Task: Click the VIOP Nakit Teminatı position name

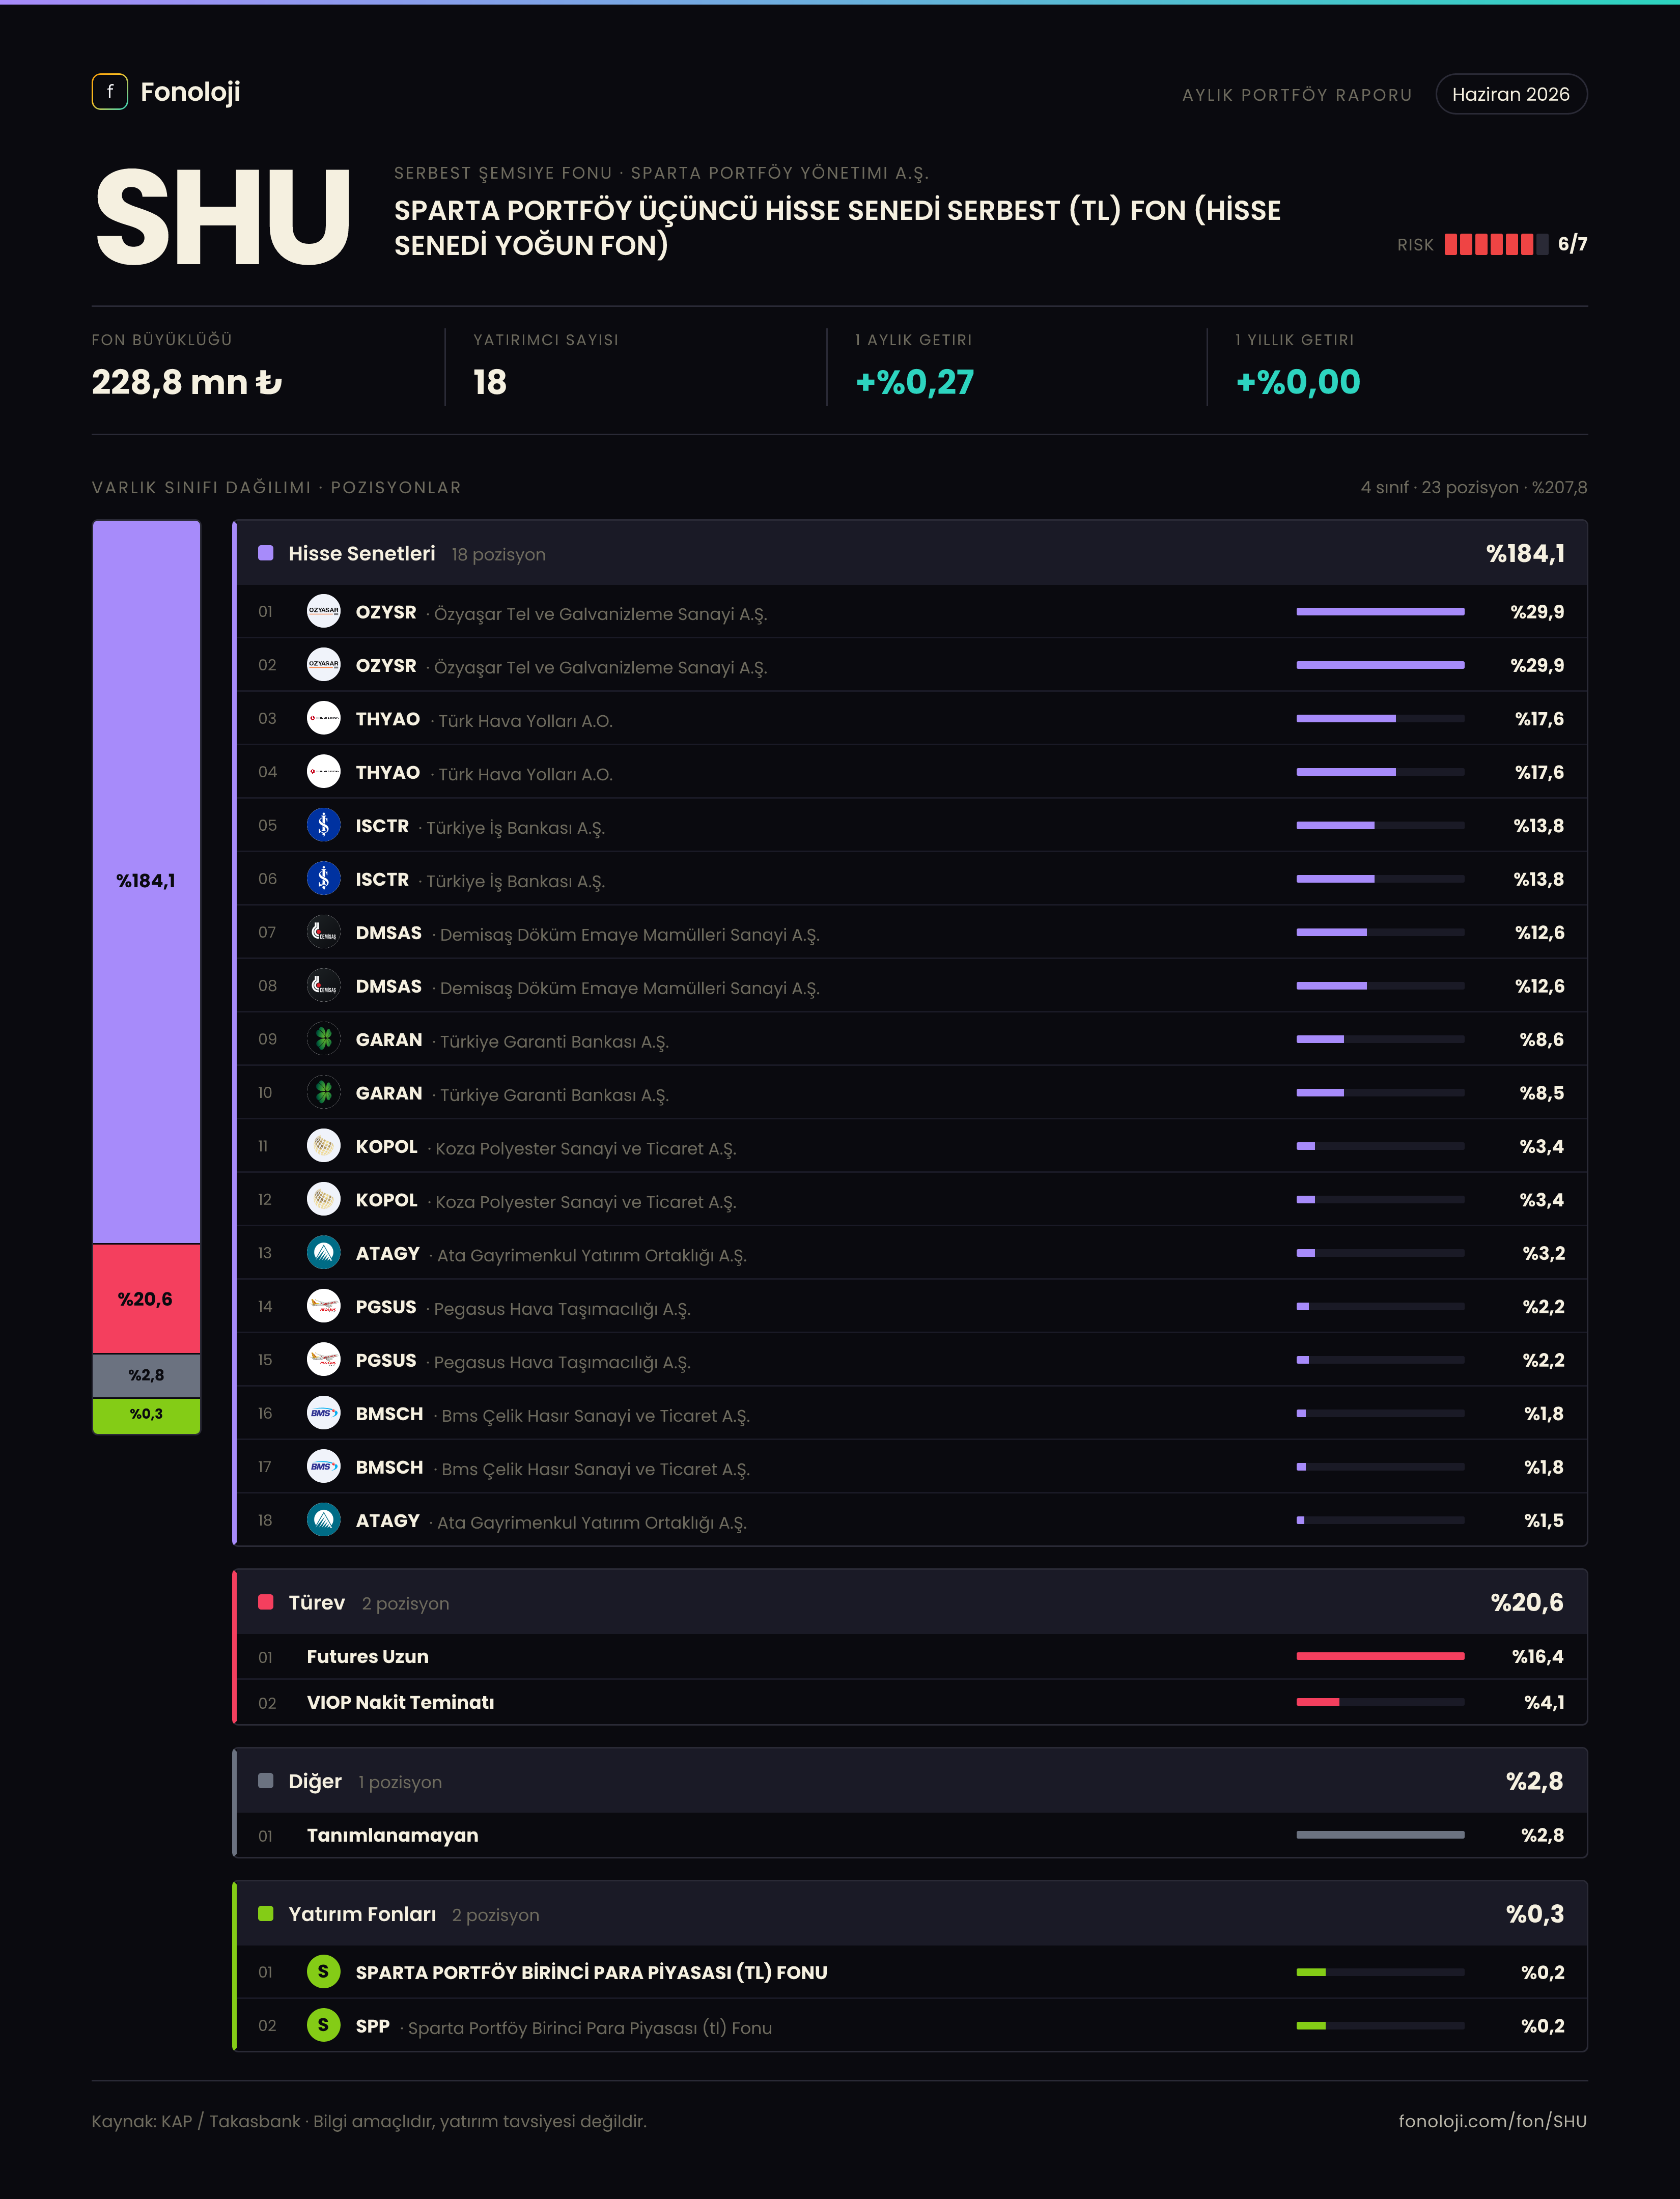Action: pos(400,1702)
